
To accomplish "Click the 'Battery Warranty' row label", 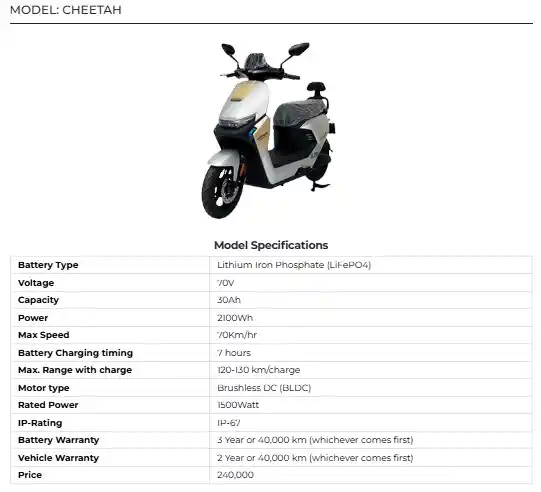I will click(58, 440).
